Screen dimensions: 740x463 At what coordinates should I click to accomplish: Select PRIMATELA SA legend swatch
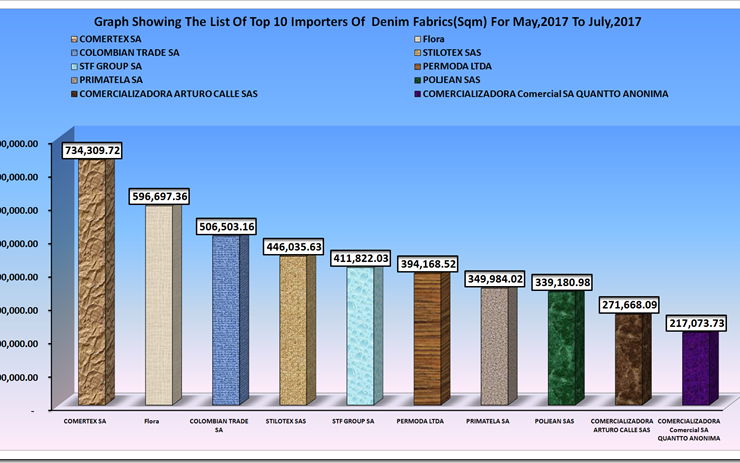74,80
